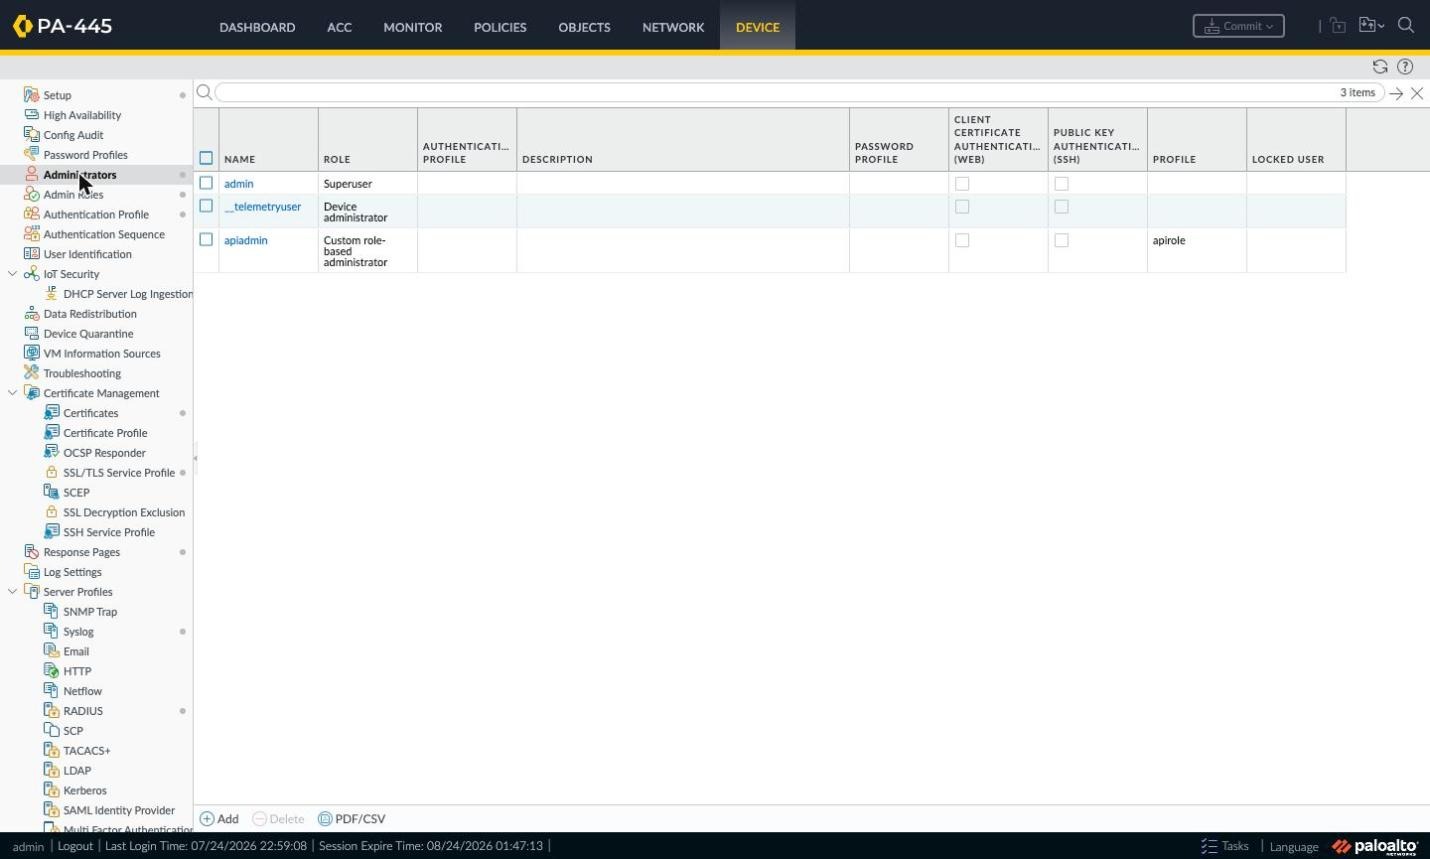Click the RADIUS server profile icon
Viewport: 1430px width, 859px height.
[x=51, y=711]
